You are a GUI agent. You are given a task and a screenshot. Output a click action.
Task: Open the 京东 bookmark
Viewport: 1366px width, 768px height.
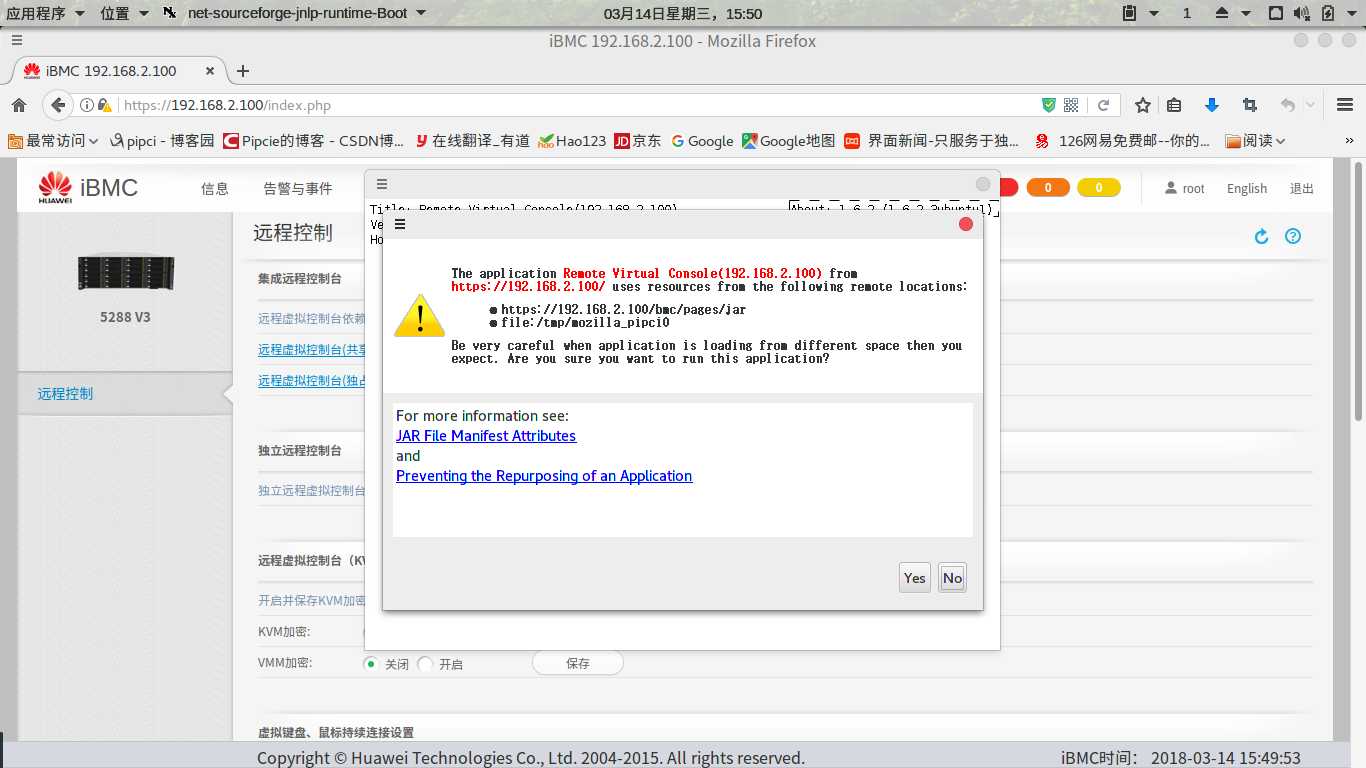coord(638,141)
